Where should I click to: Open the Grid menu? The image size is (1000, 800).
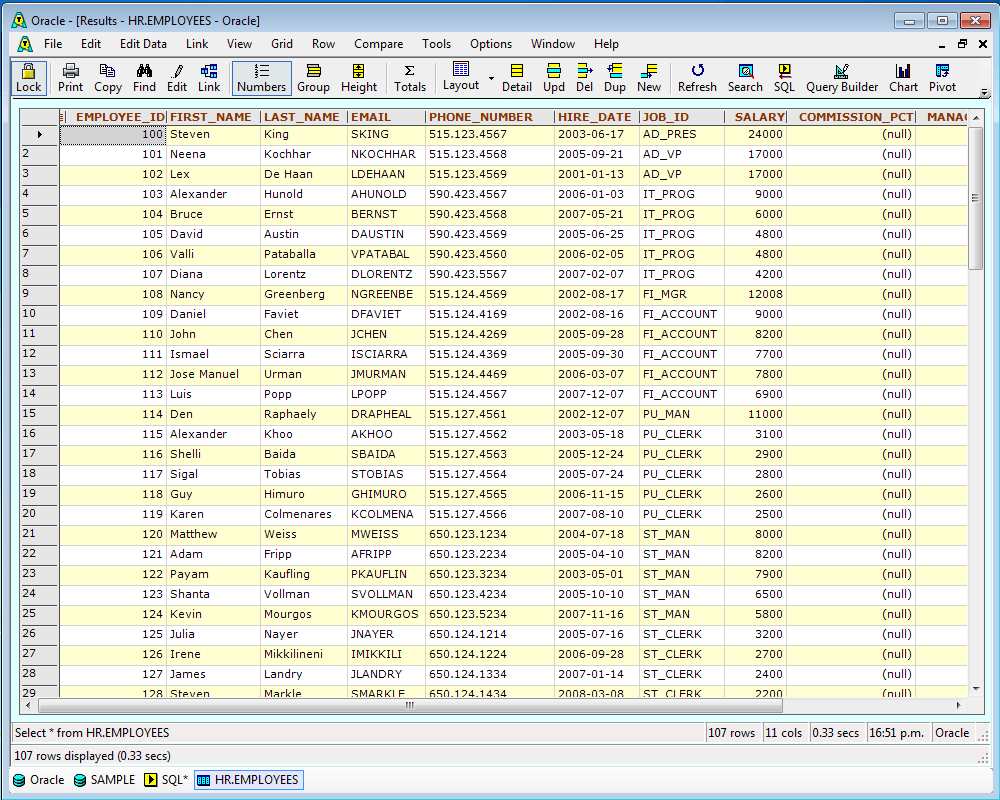[x=282, y=44]
